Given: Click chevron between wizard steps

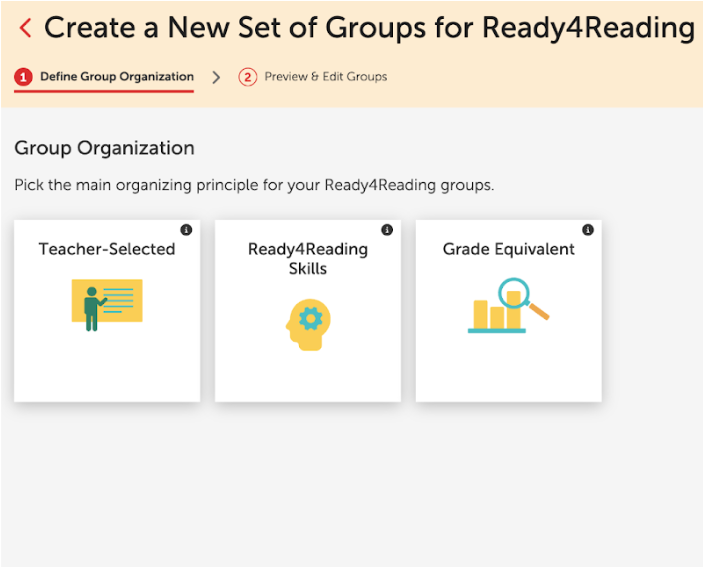Looking at the screenshot, I should (216, 77).
